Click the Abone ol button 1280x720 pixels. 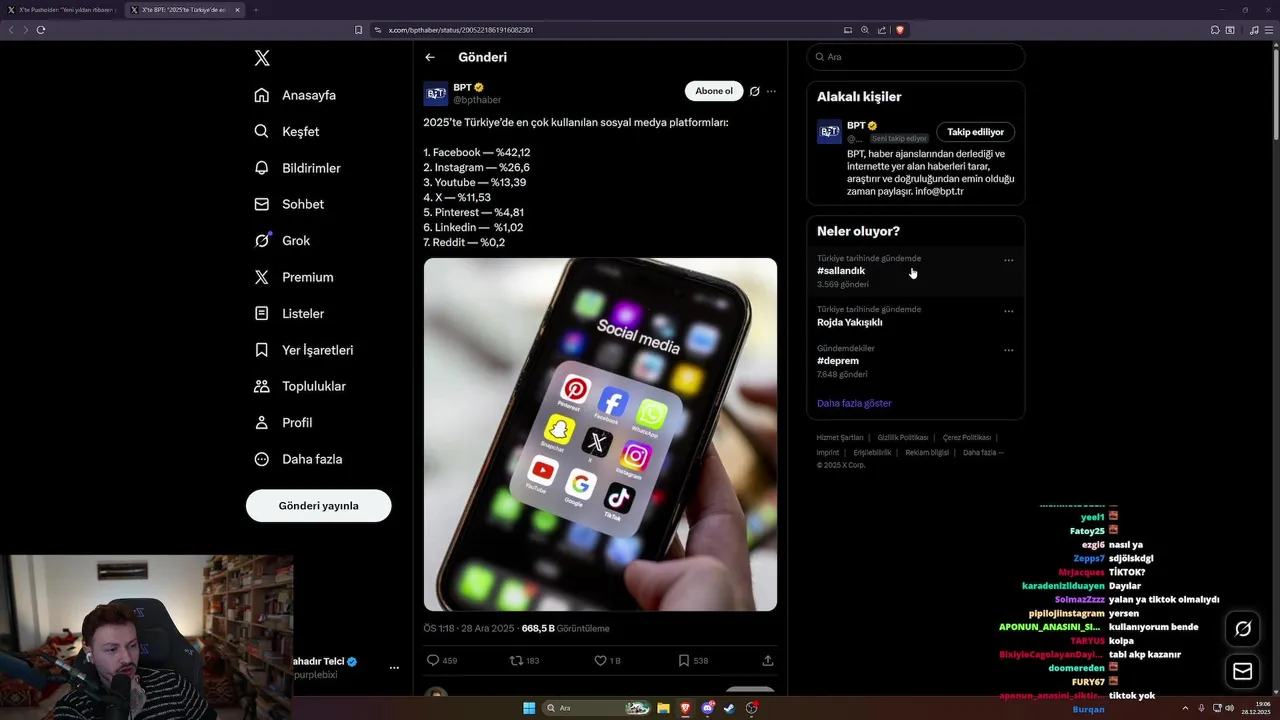click(714, 91)
